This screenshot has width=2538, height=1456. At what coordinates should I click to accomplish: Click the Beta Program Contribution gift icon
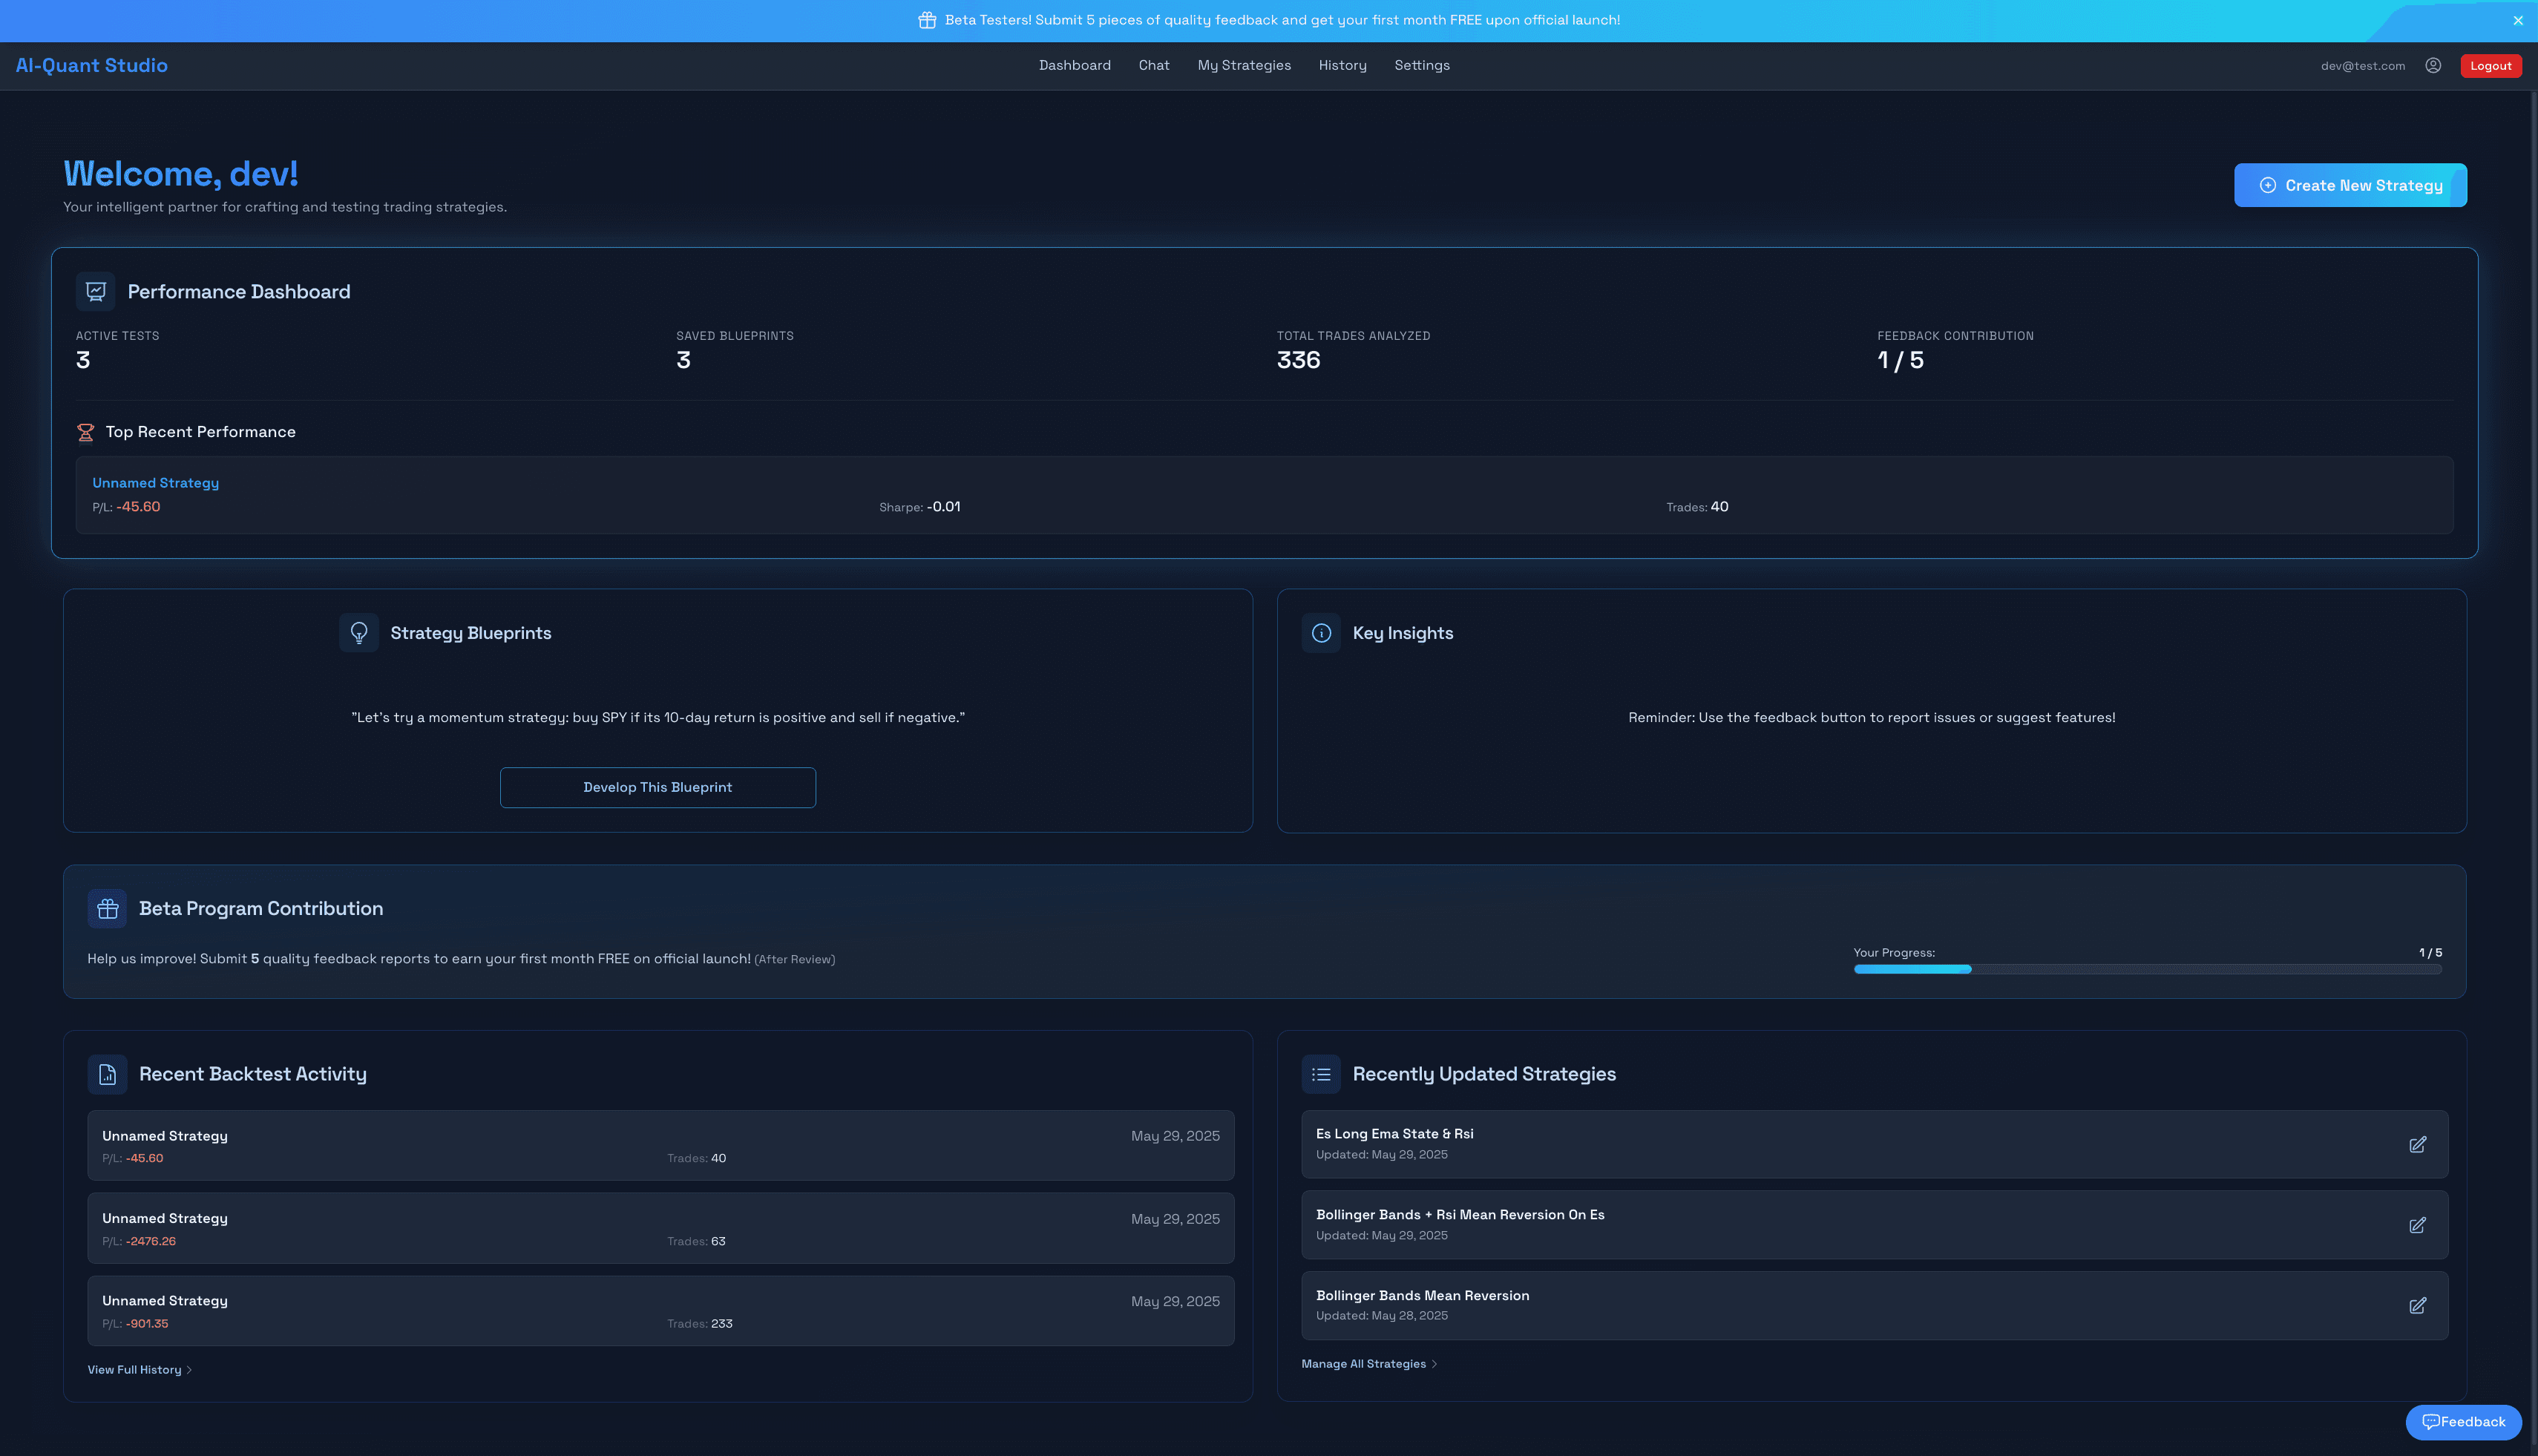click(x=107, y=909)
